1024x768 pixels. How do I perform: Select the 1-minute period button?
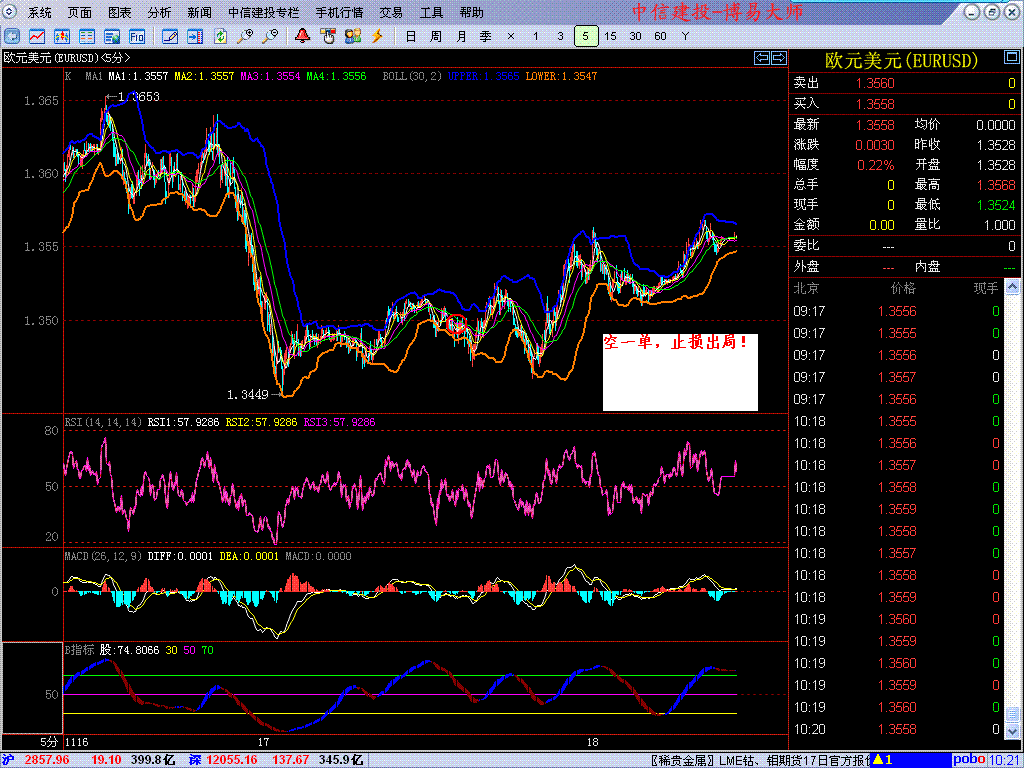click(x=536, y=36)
